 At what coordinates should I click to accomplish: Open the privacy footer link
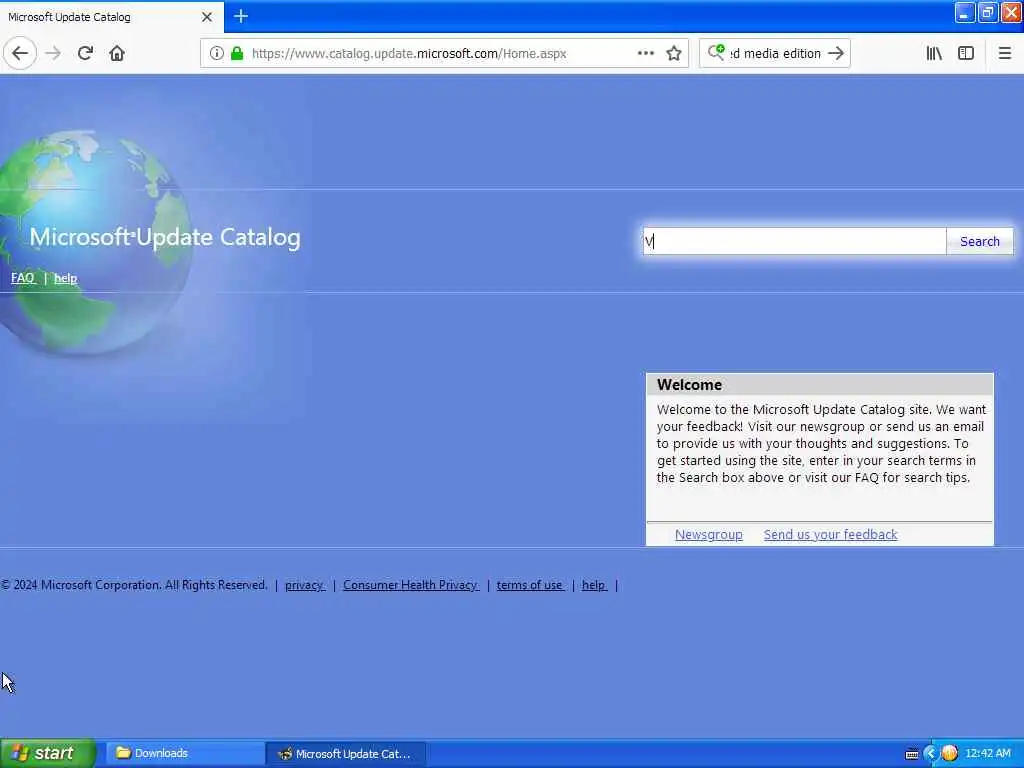(304, 585)
